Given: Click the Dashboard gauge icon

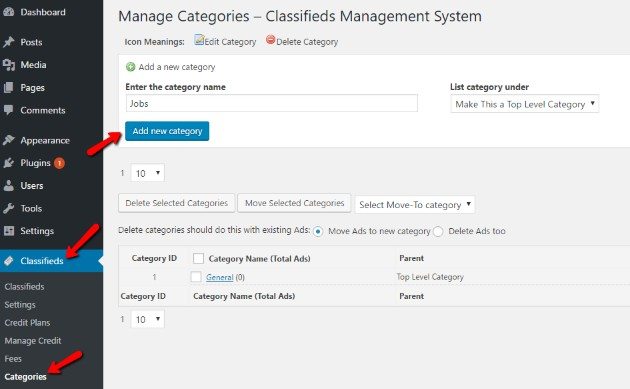Looking at the screenshot, I should coord(8,12).
